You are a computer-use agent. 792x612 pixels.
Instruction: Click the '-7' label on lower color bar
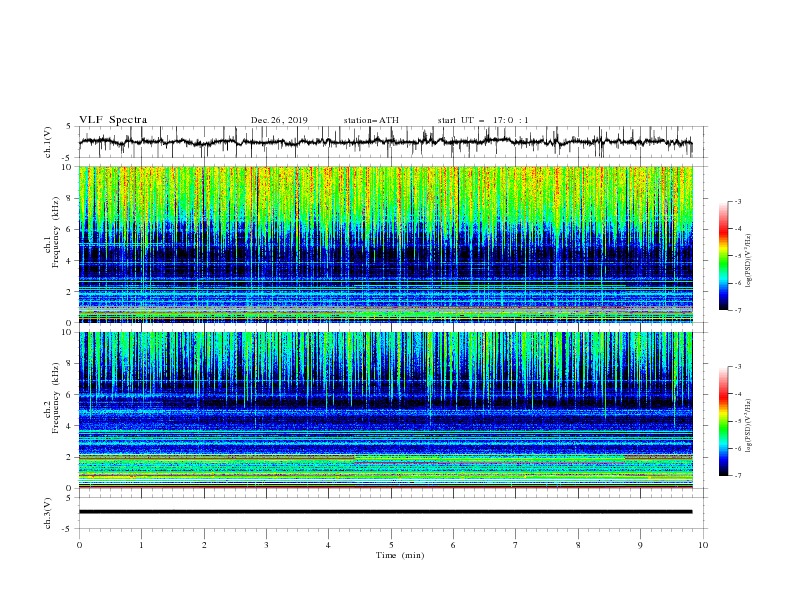pyautogui.click(x=737, y=475)
